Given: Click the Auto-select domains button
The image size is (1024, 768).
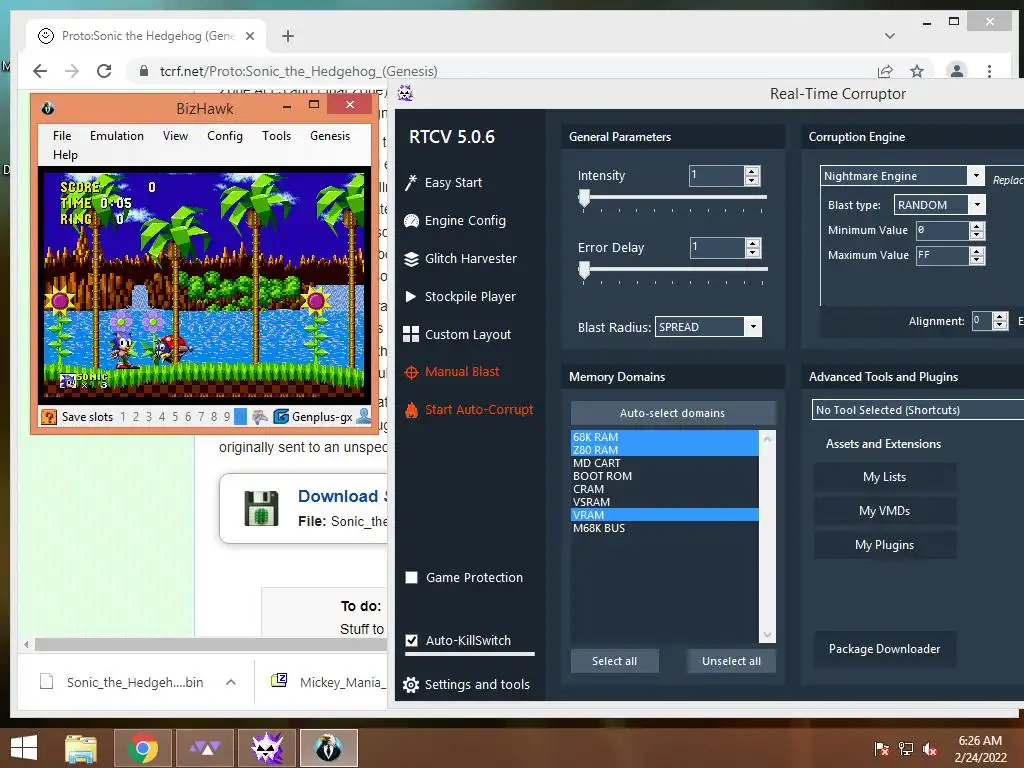Looking at the screenshot, I should (x=673, y=413).
